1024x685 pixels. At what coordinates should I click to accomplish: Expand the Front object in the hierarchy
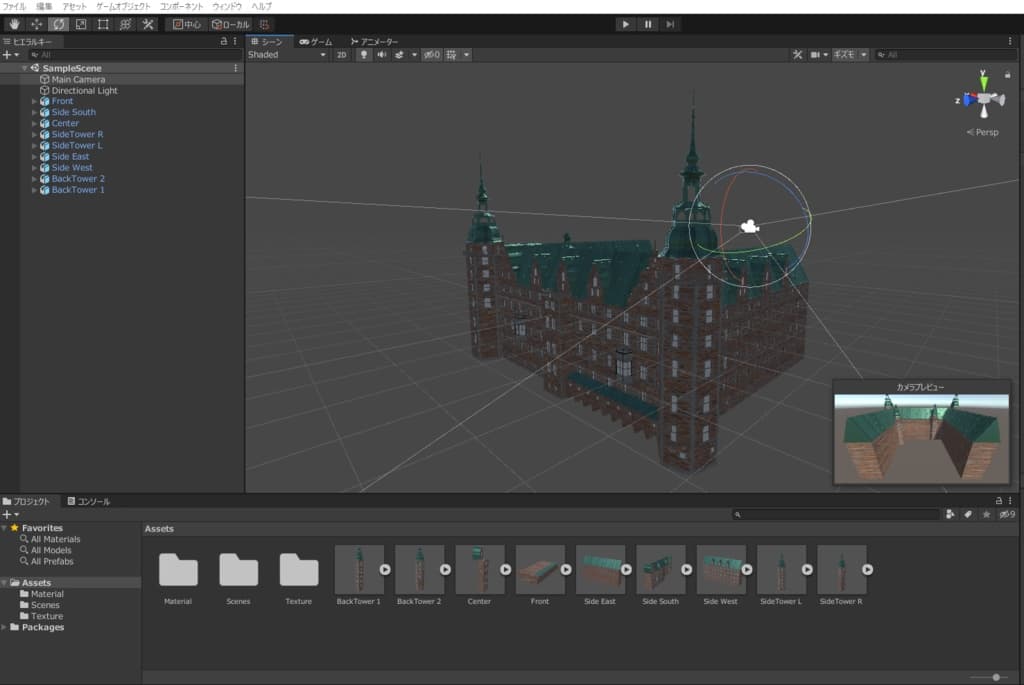[34, 101]
